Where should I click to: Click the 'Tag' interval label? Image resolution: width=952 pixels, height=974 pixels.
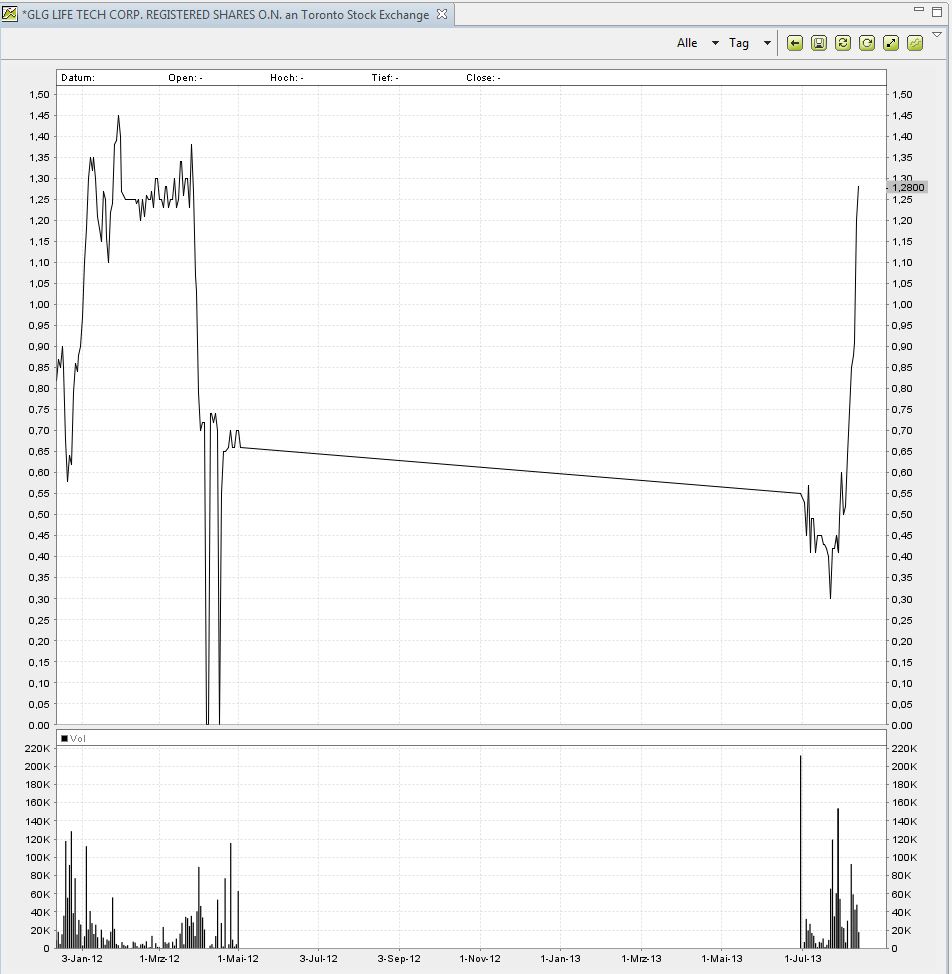pyautogui.click(x=739, y=43)
